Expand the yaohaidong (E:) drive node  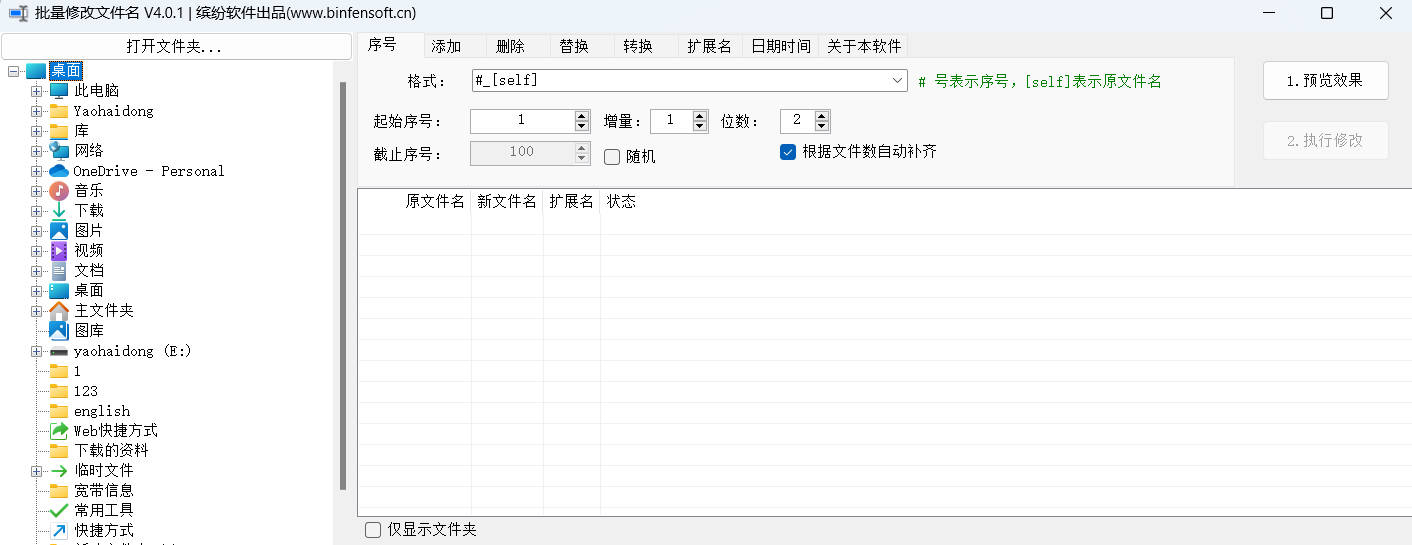point(36,351)
